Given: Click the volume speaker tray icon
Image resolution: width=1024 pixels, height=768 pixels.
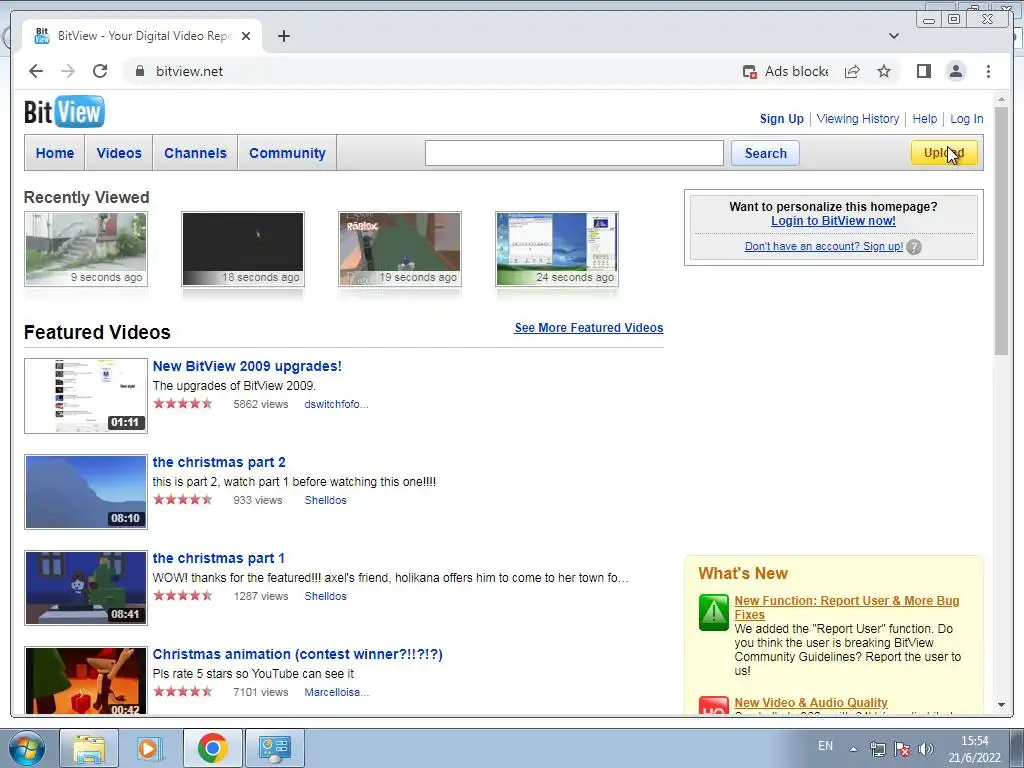Looking at the screenshot, I should (925, 749).
